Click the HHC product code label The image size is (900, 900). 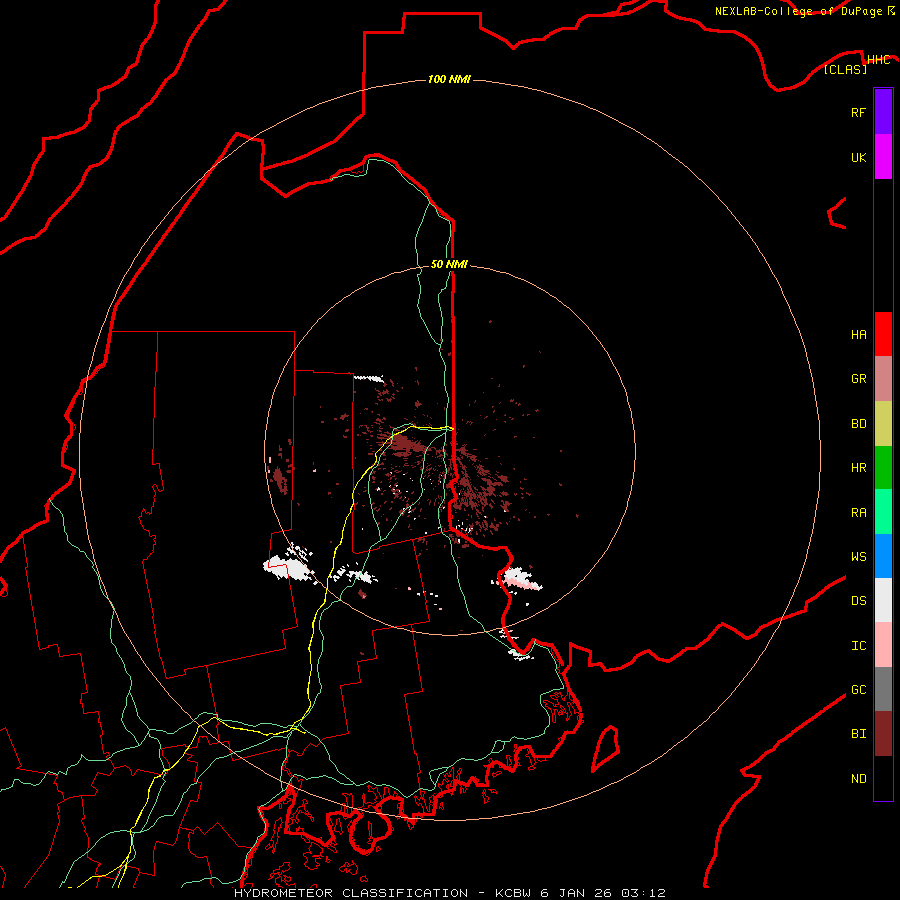[x=879, y=60]
